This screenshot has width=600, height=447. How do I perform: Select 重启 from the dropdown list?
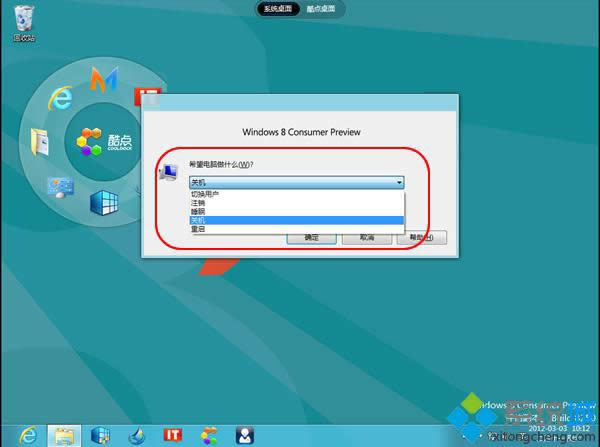click(x=297, y=229)
